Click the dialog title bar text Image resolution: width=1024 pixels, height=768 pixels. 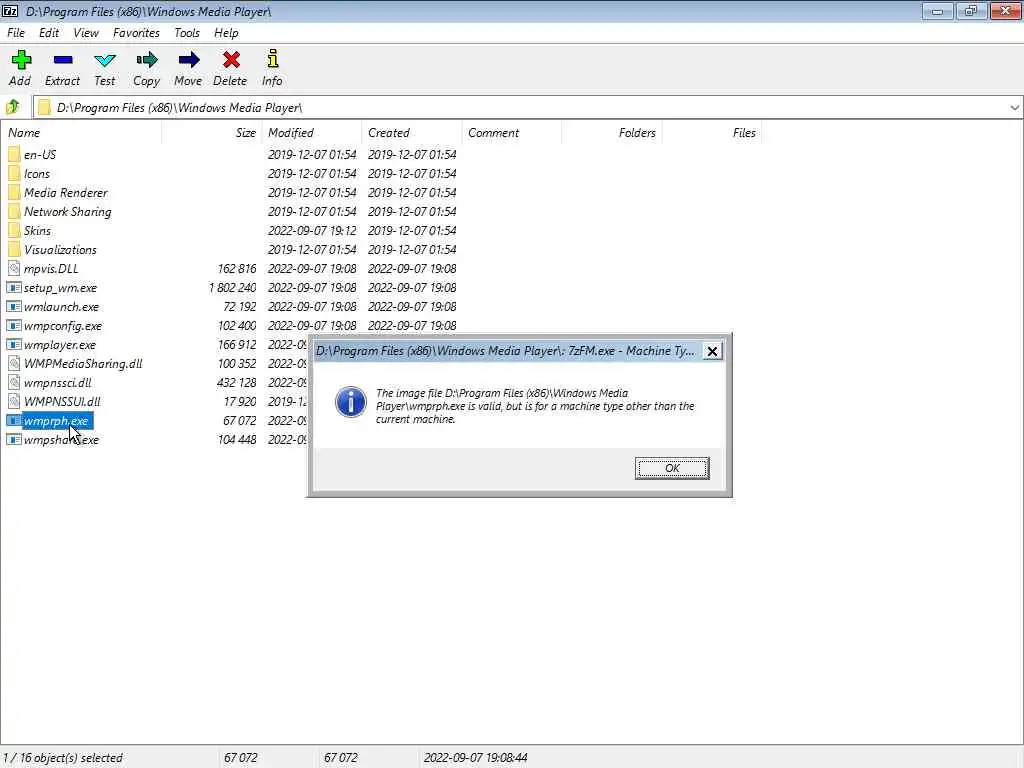pos(505,351)
